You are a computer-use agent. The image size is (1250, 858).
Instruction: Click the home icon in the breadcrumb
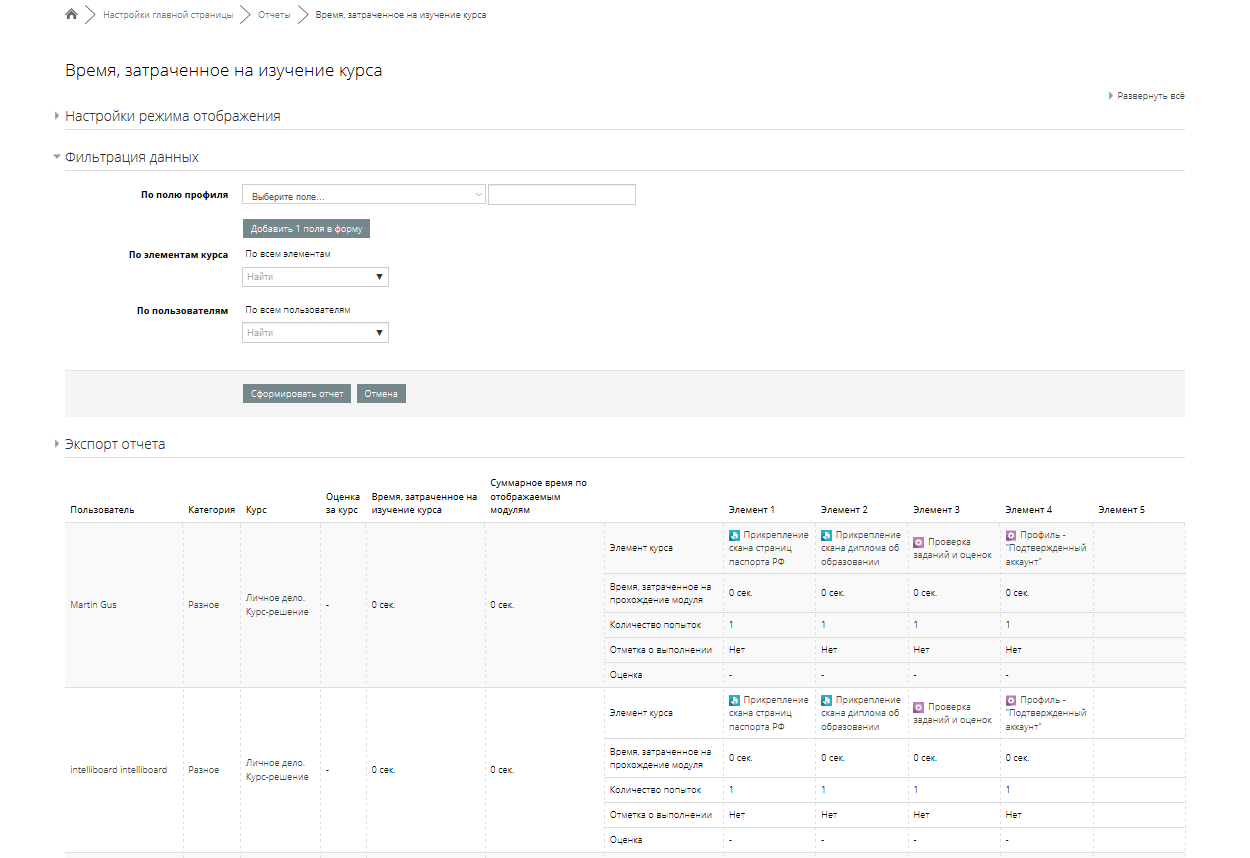(x=71, y=15)
